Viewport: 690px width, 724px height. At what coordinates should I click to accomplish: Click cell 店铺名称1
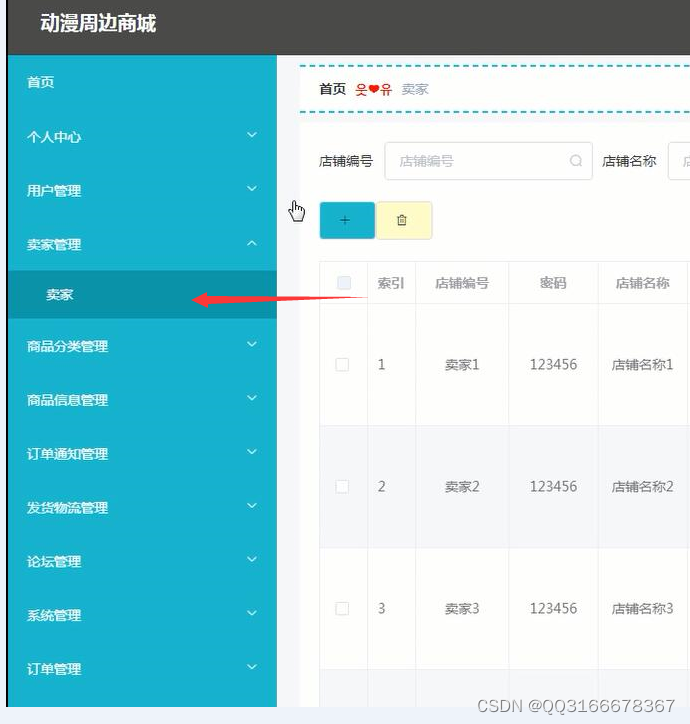tap(642, 365)
